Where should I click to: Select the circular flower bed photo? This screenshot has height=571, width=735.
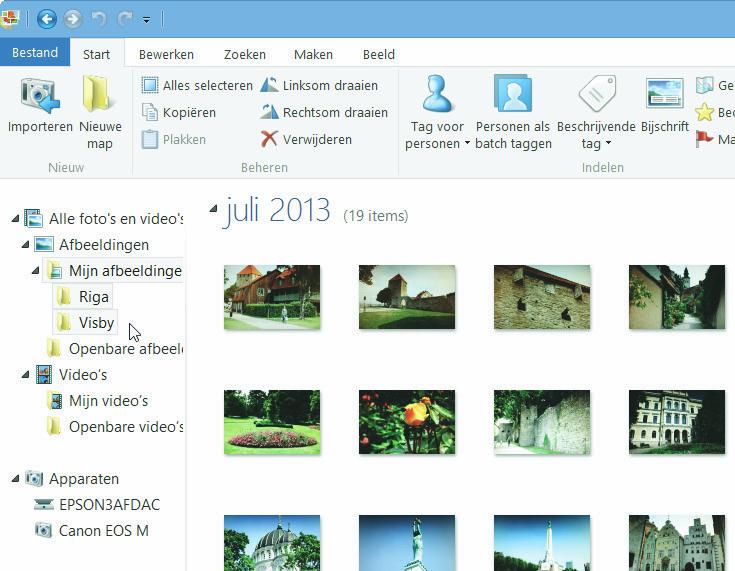(272, 421)
